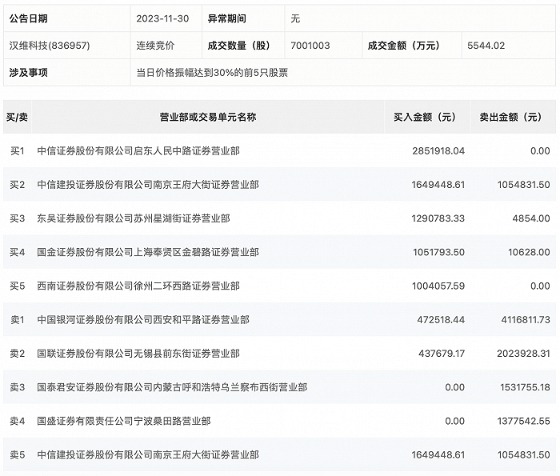Click the 成交数量 value 7001003
This screenshot has width=560, height=476.
[310, 45]
